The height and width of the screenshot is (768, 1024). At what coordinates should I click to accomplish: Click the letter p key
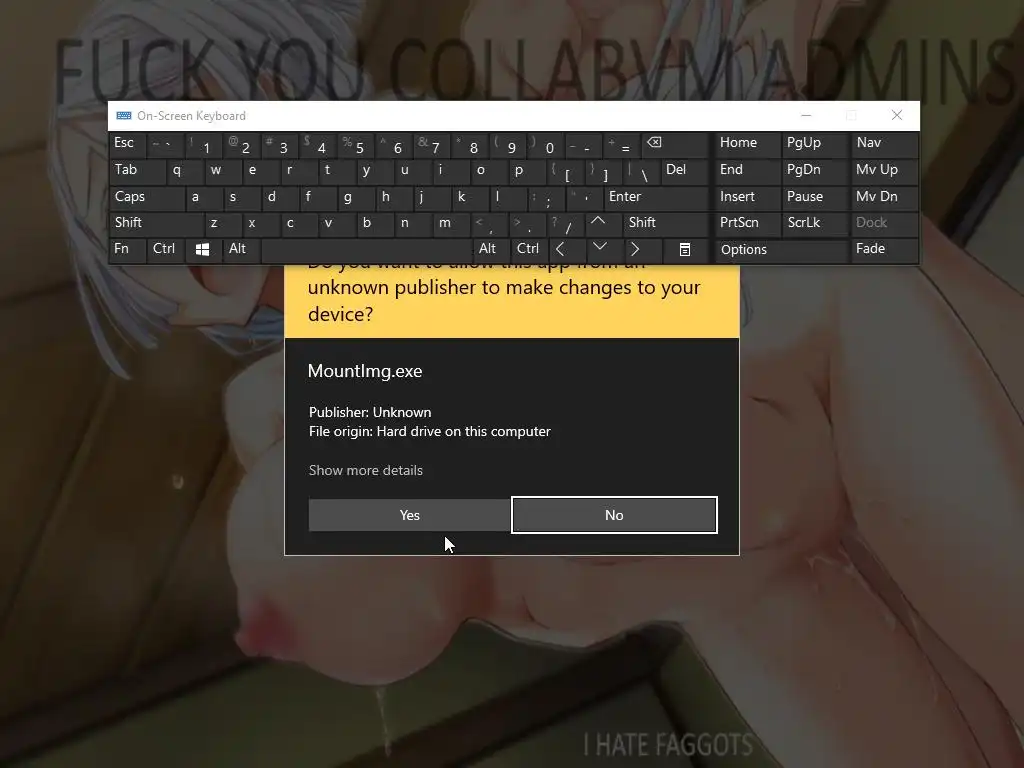click(526, 170)
